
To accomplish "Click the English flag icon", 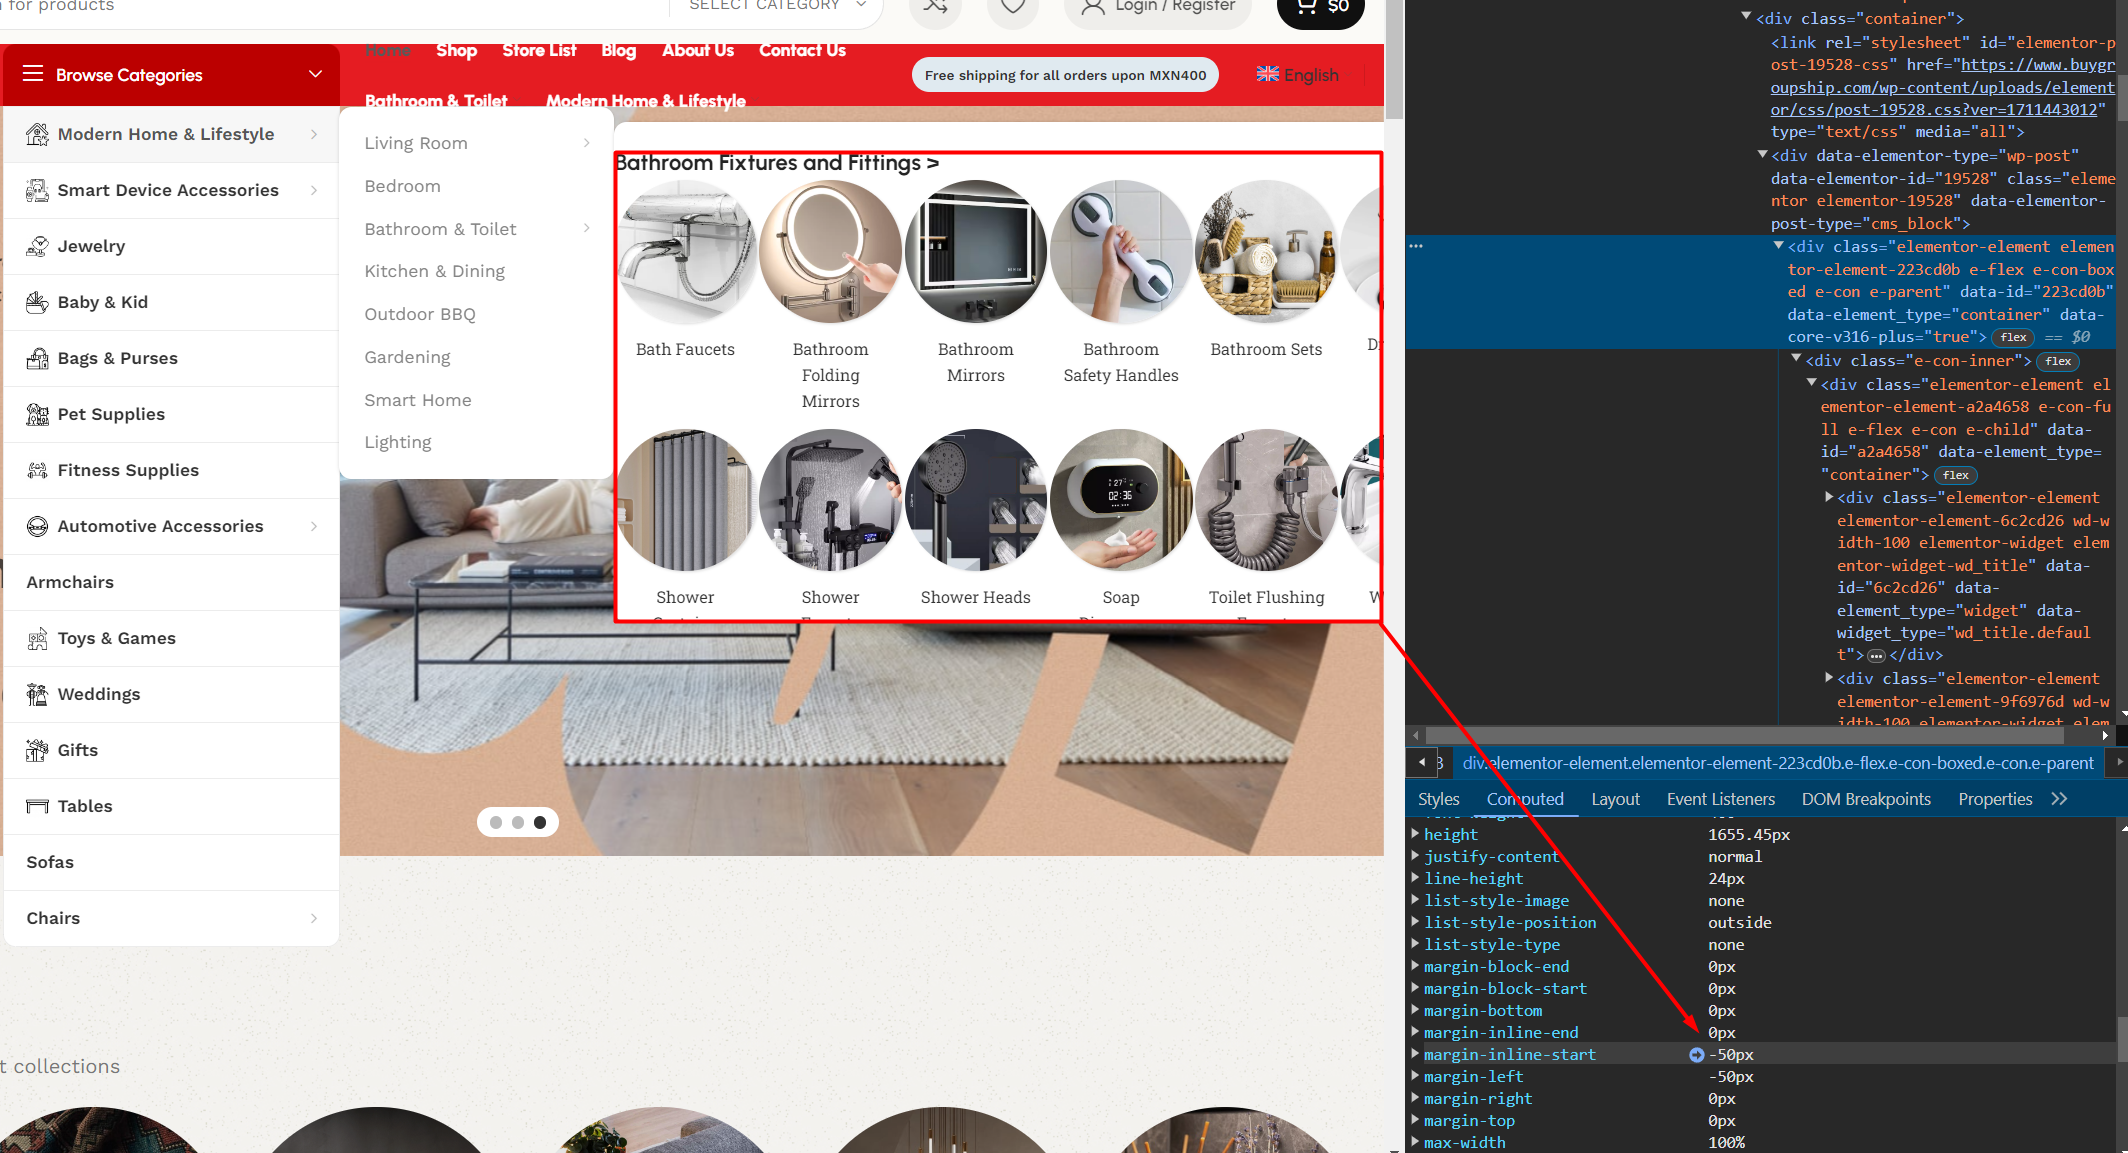I will [1268, 74].
